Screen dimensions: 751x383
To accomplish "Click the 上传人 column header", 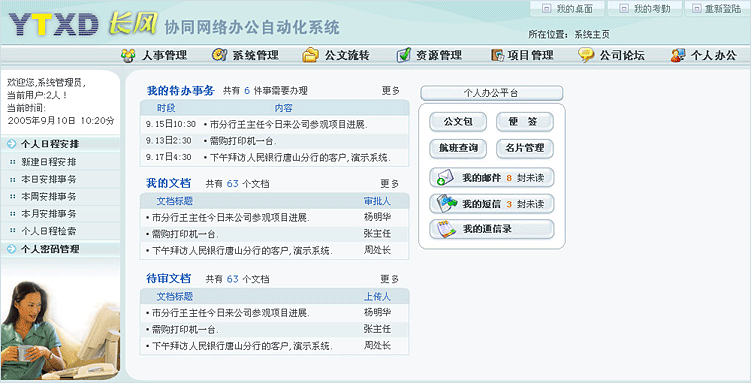I will [x=377, y=297].
